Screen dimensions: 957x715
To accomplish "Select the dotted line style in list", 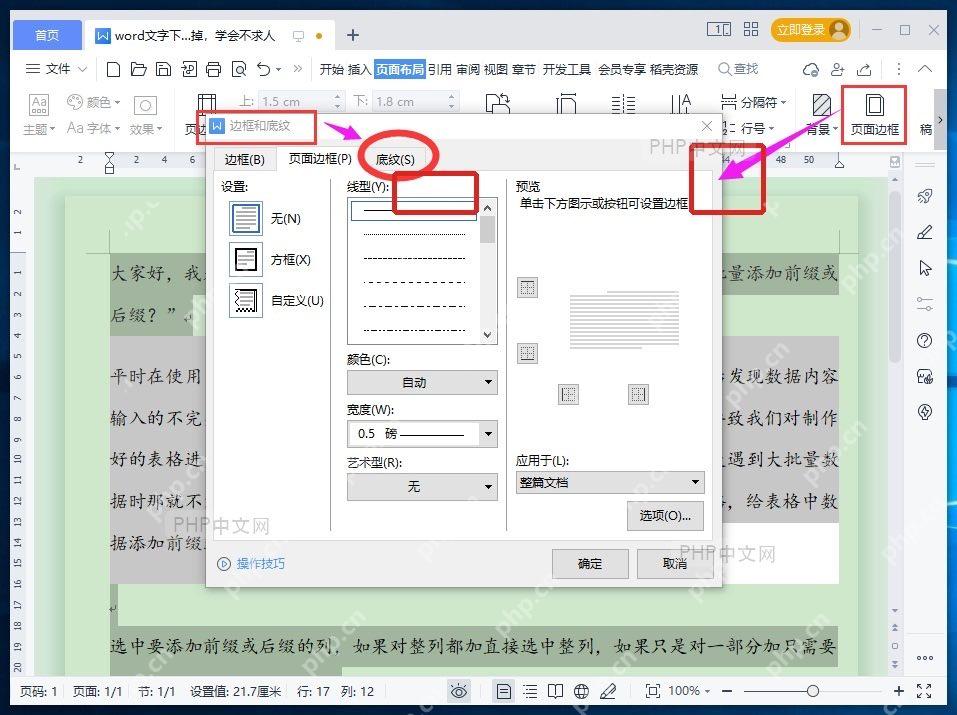I will (x=414, y=234).
